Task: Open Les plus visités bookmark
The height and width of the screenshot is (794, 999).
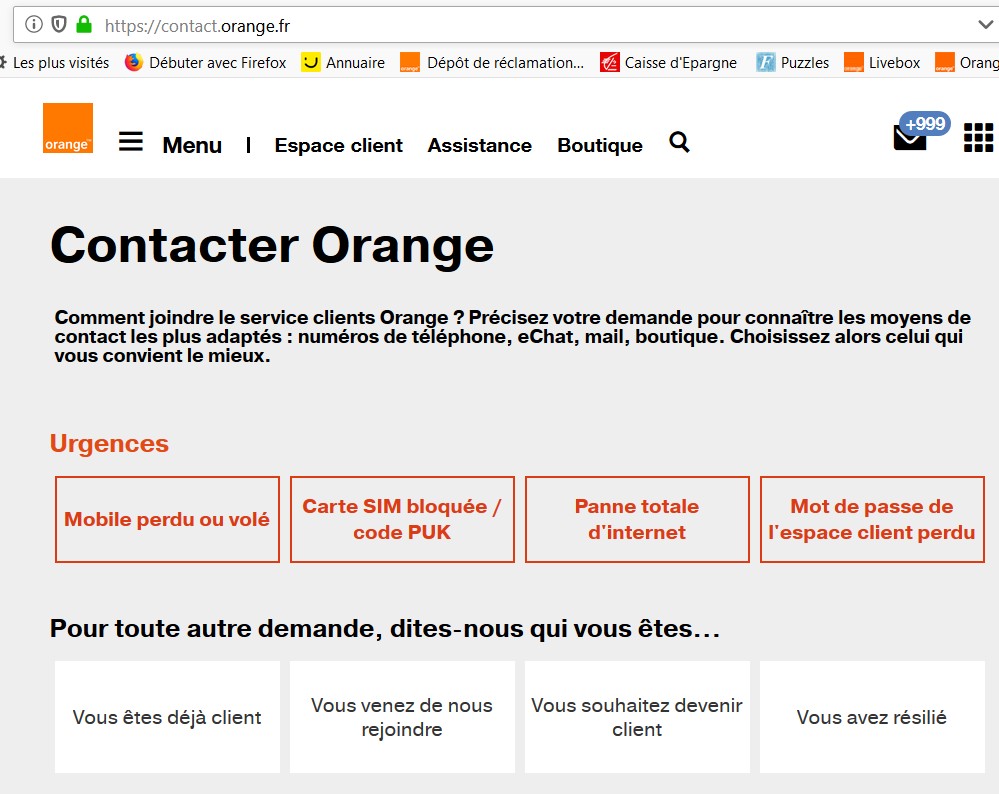Action: 55,62
